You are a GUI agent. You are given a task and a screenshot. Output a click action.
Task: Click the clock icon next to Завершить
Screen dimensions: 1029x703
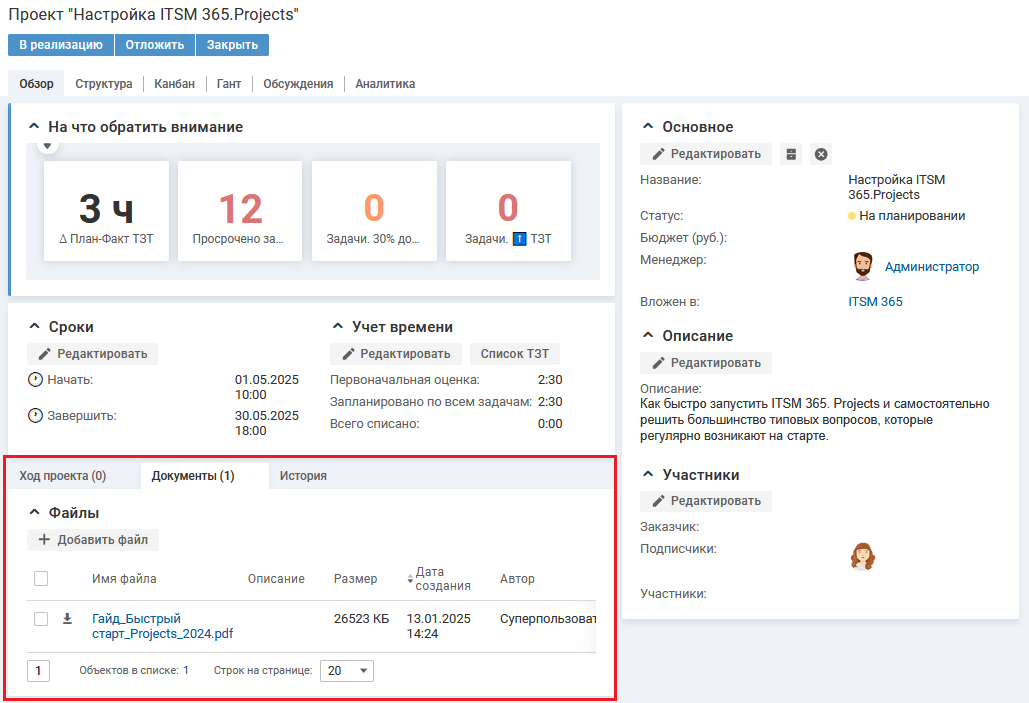(x=36, y=415)
